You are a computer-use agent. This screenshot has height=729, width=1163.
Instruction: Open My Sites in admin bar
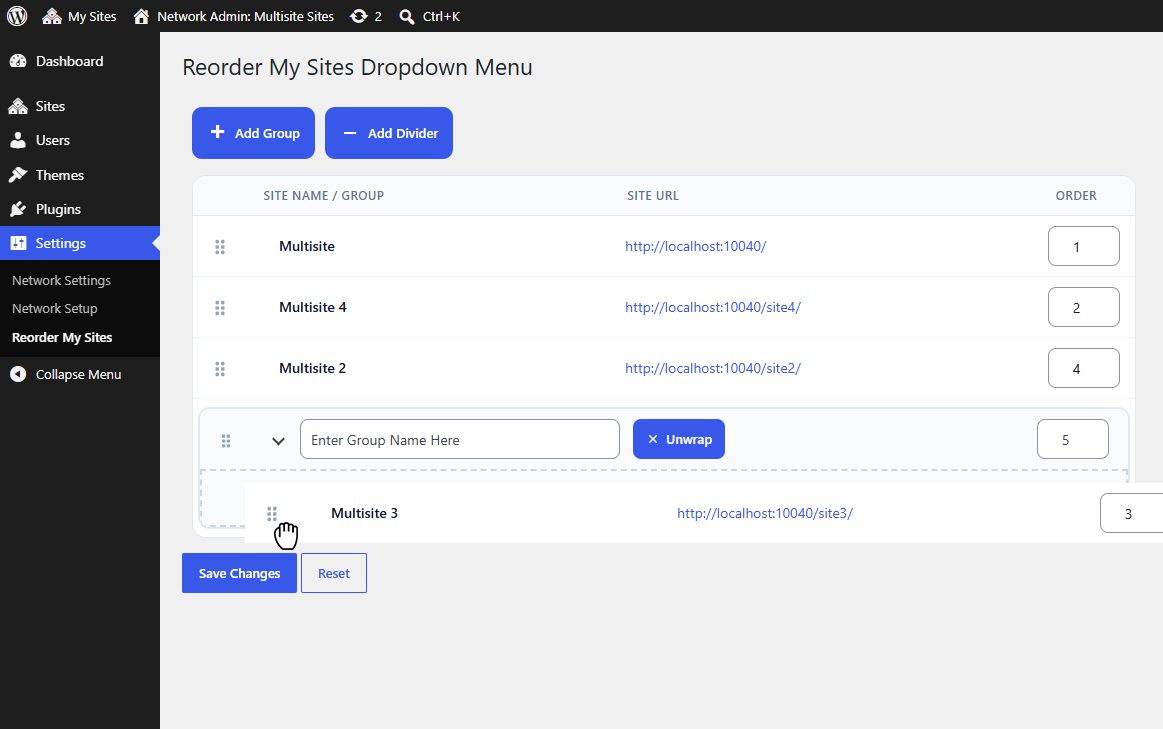pos(79,16)
